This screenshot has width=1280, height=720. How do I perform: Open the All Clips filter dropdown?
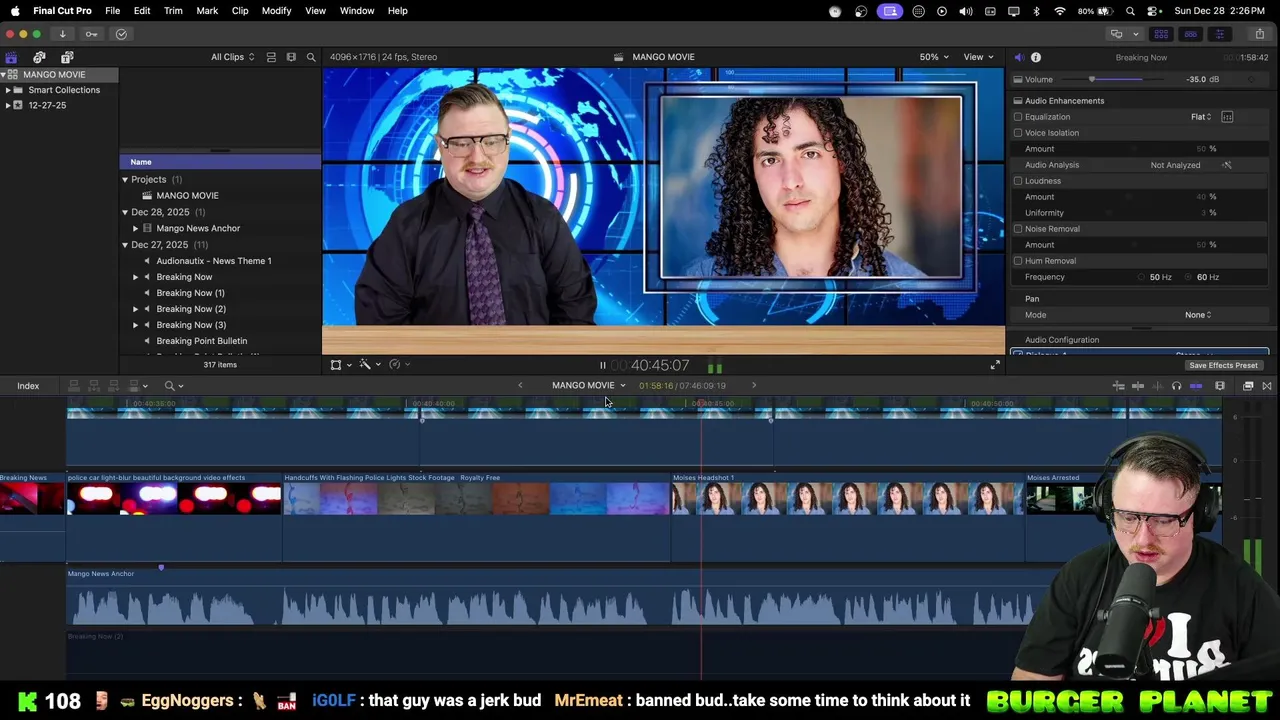[x=232, y=57]
